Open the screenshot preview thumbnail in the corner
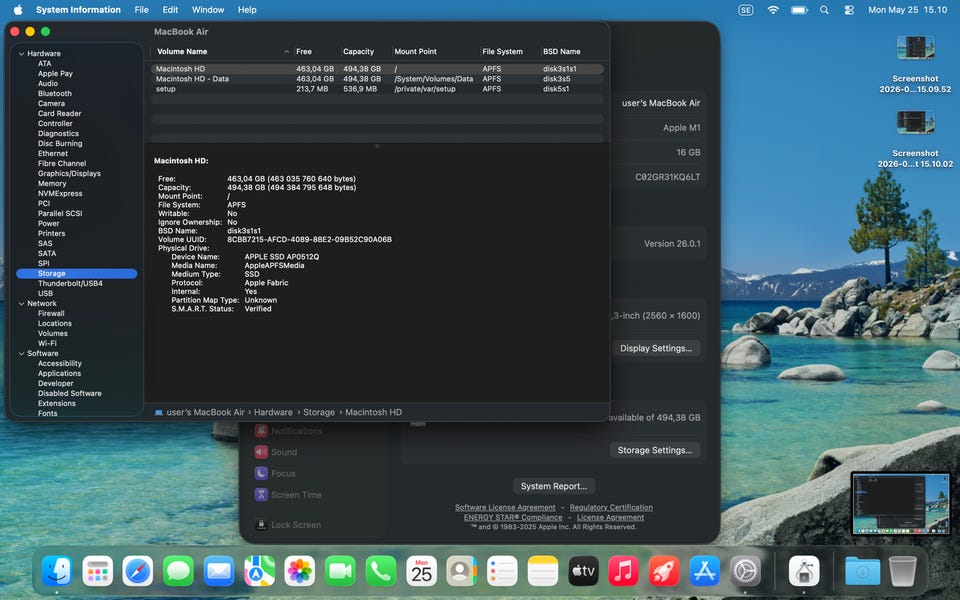This screenshot has width=960, height=600. pyautogui.click(x=901, y=503)
